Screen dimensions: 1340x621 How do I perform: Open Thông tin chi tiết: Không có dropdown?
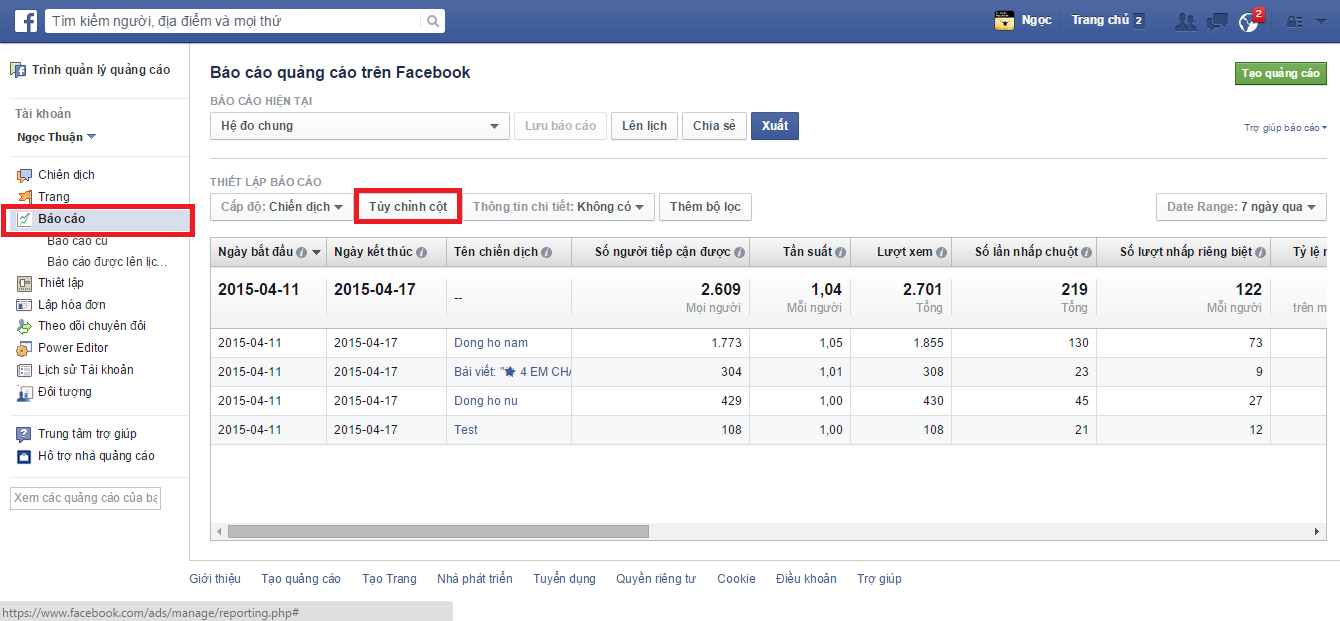[x=558, y=207]
